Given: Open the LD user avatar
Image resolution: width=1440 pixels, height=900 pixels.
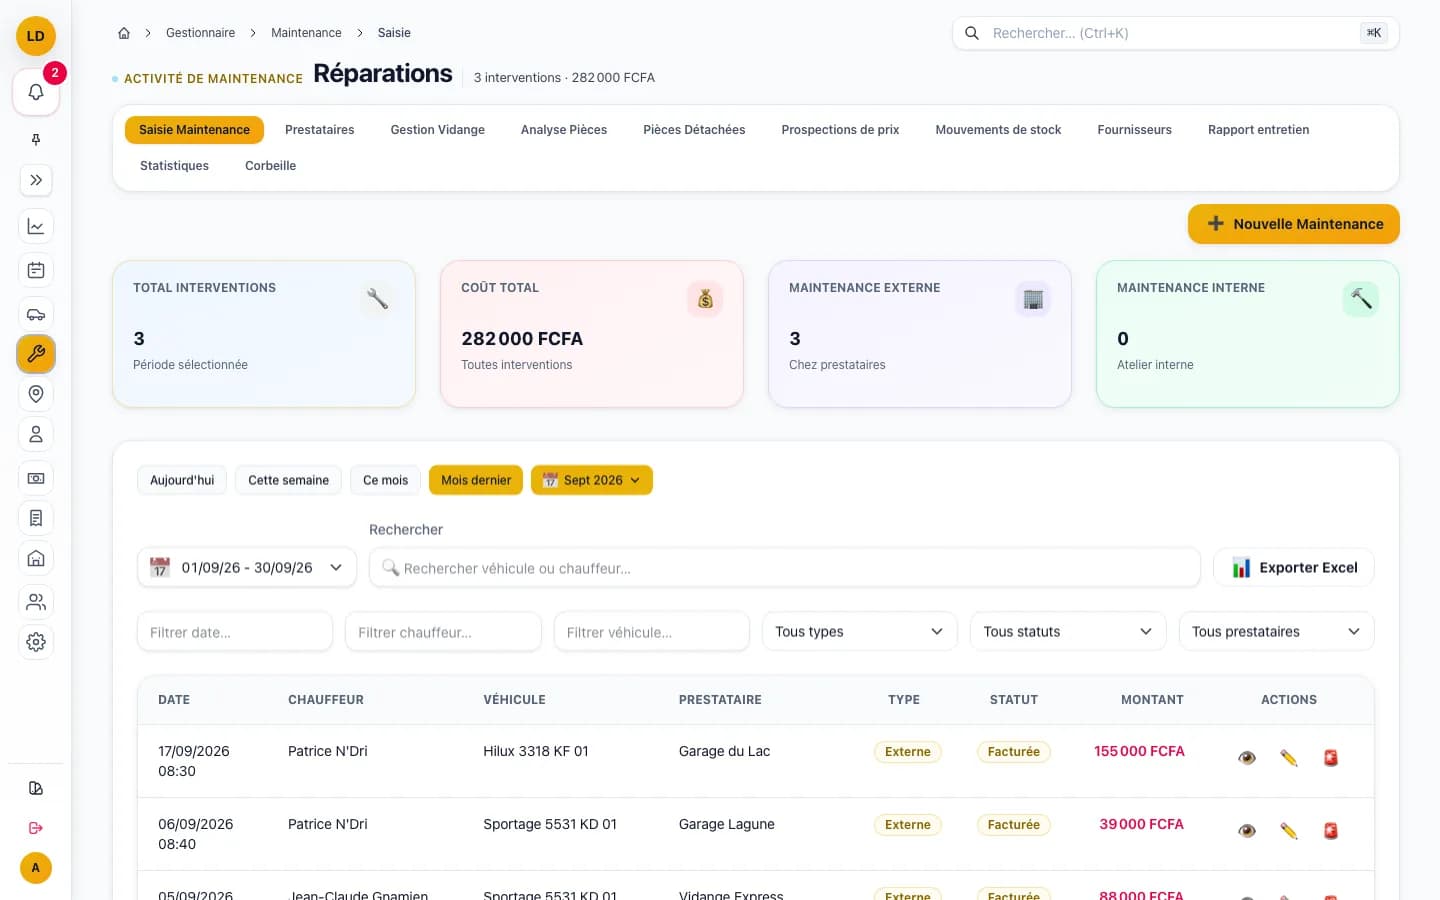Looking at the screenshot, I should 36,36.
